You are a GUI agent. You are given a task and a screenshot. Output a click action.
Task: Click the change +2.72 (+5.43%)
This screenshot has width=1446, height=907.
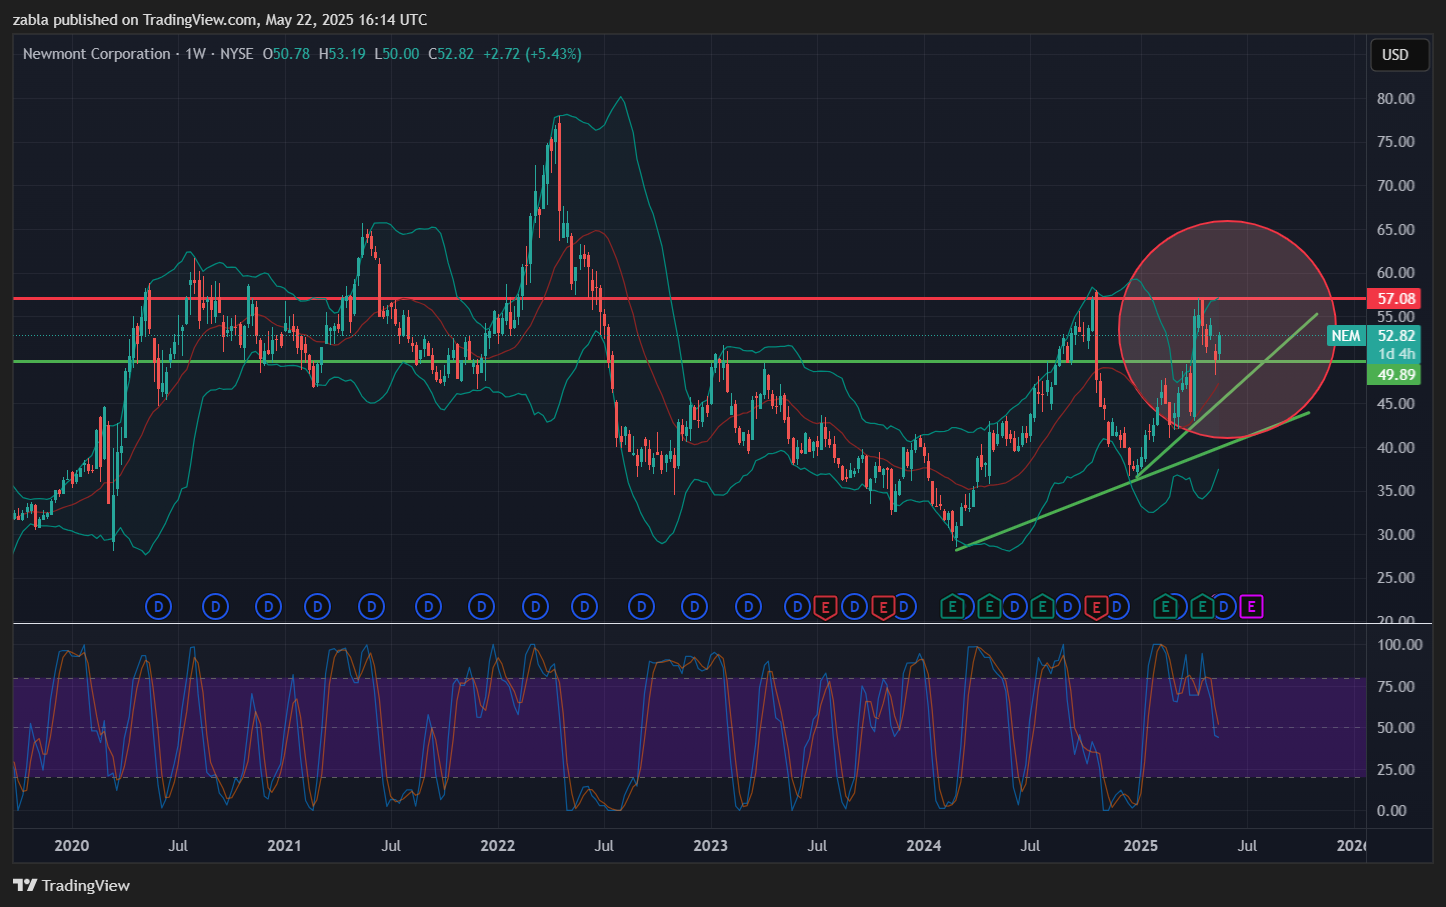tap(532, 54)
